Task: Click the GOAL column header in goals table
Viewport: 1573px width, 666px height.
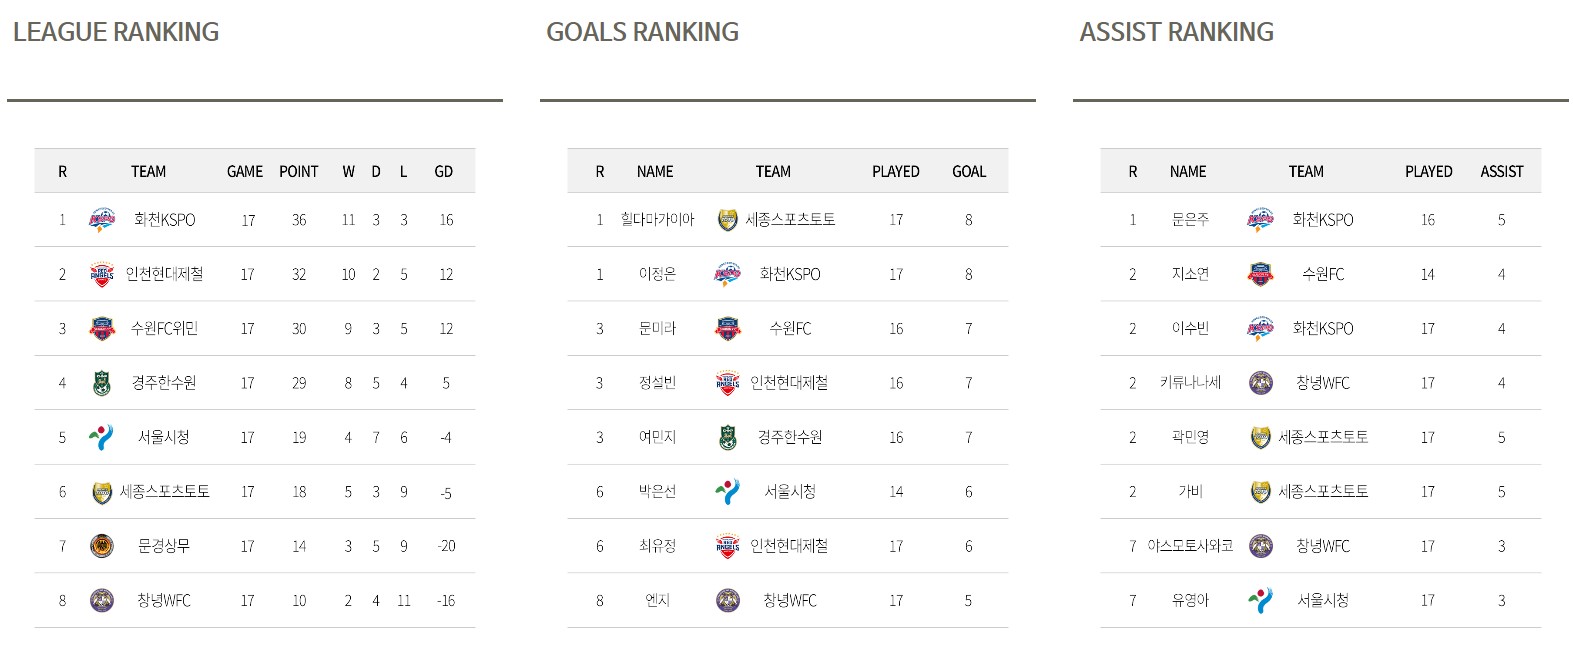Action: (969, 172)
